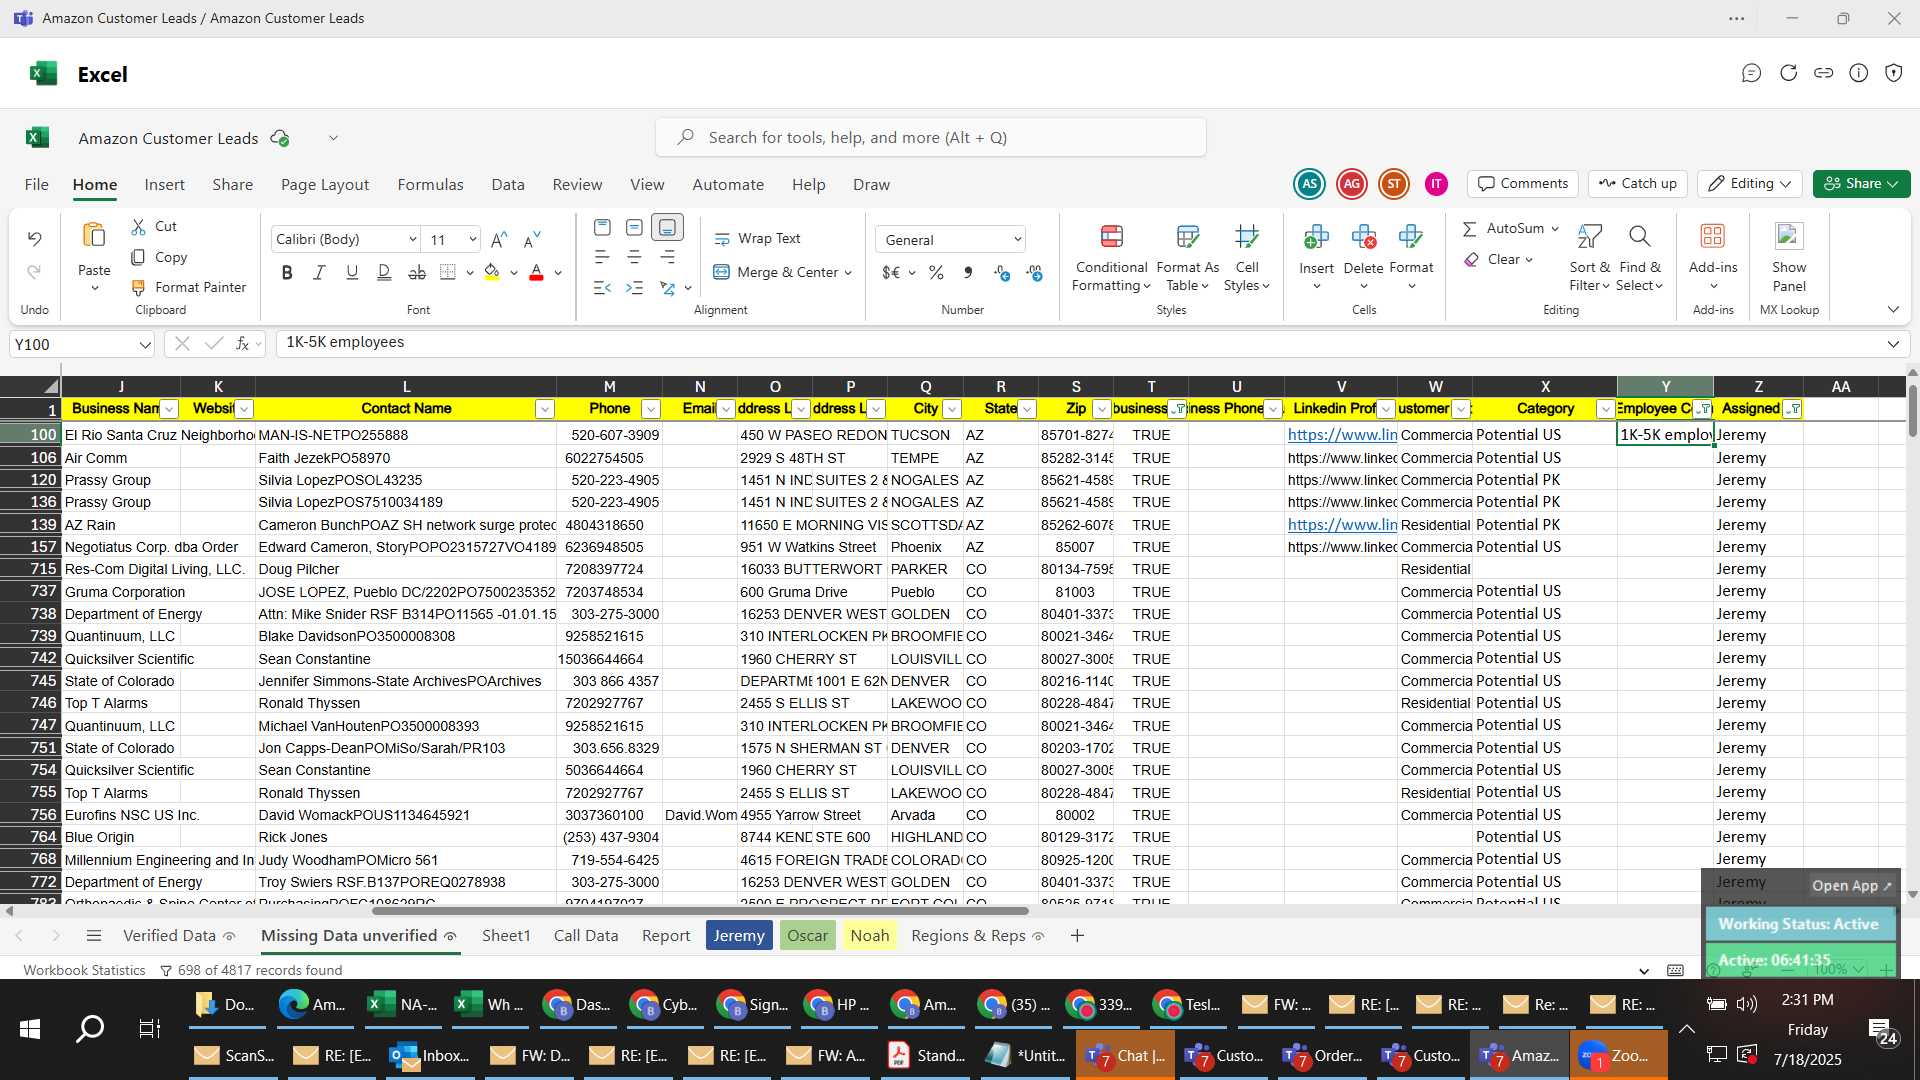Toggle center horizontal alignment

tap(634, 258)
